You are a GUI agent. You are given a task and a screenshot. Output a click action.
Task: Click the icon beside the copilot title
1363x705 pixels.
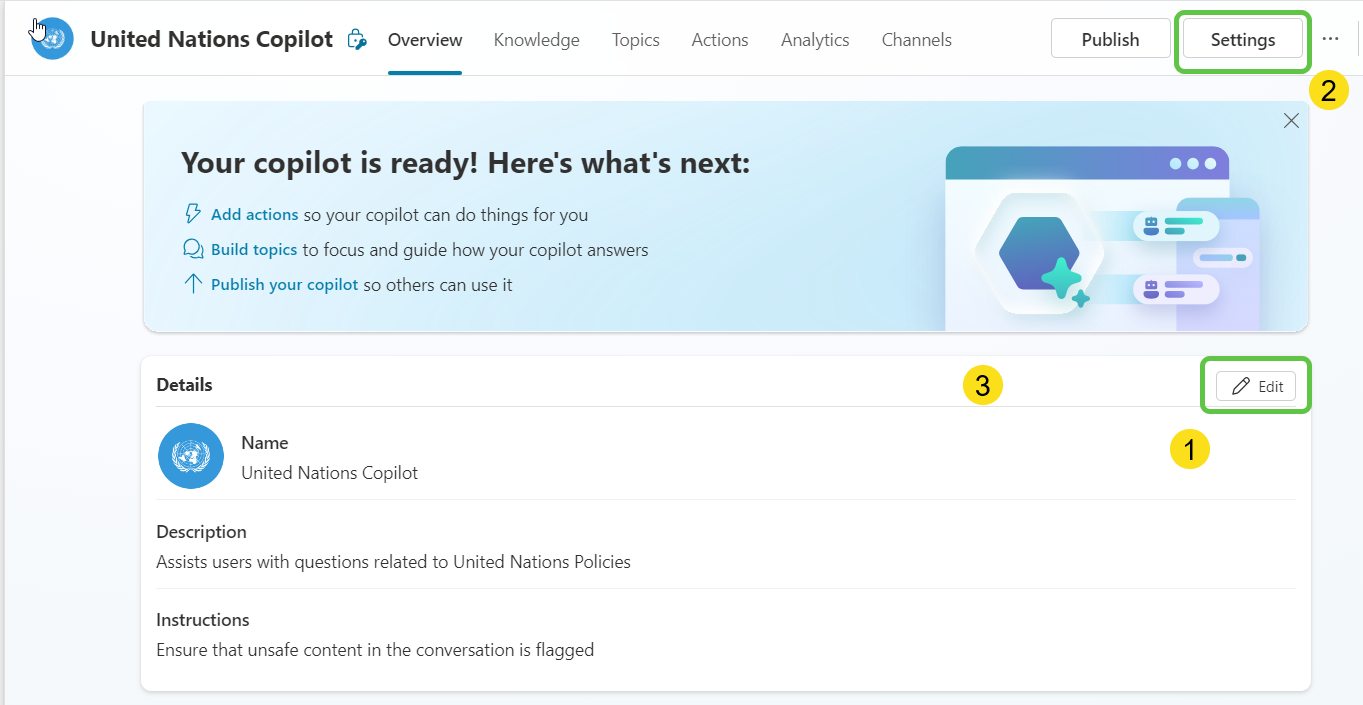[x=357, y=40]
